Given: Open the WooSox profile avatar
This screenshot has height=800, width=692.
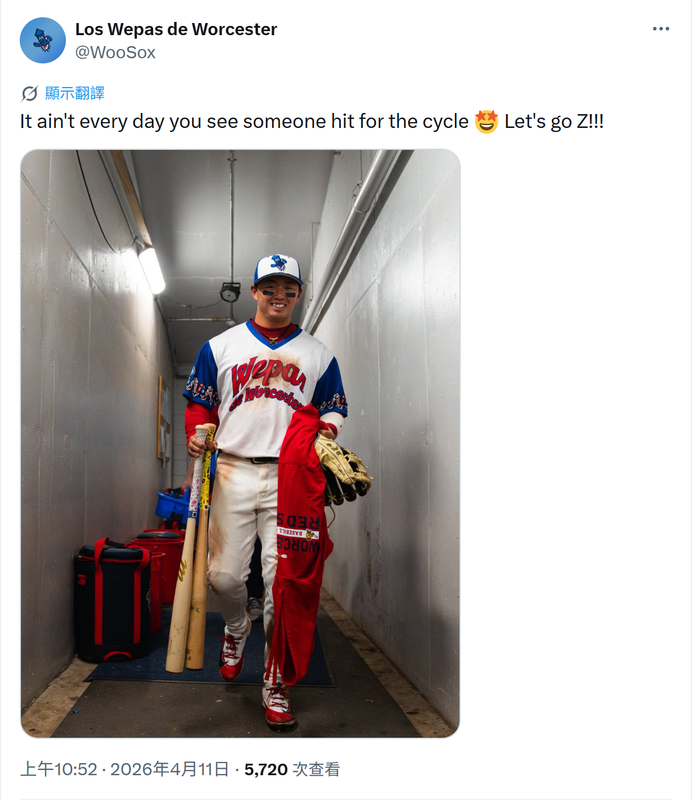Looking at the screenshot, I should coord(42,40).
